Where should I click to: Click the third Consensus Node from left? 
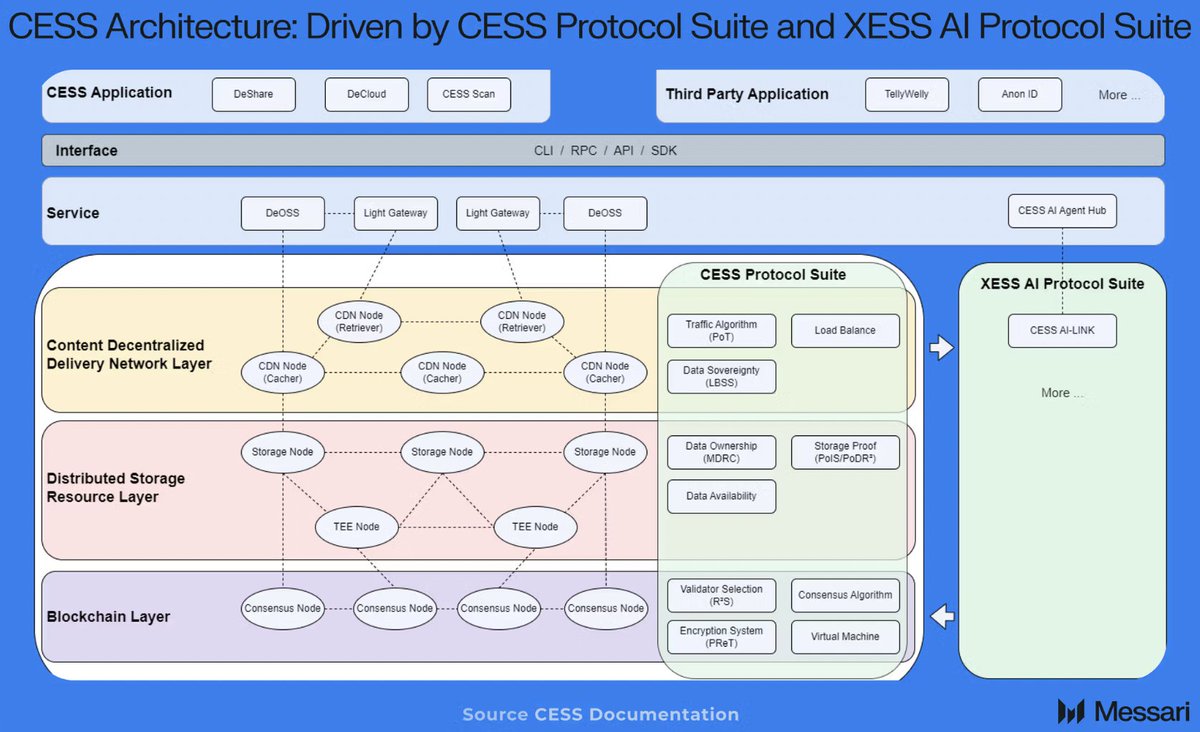[498, 608]
